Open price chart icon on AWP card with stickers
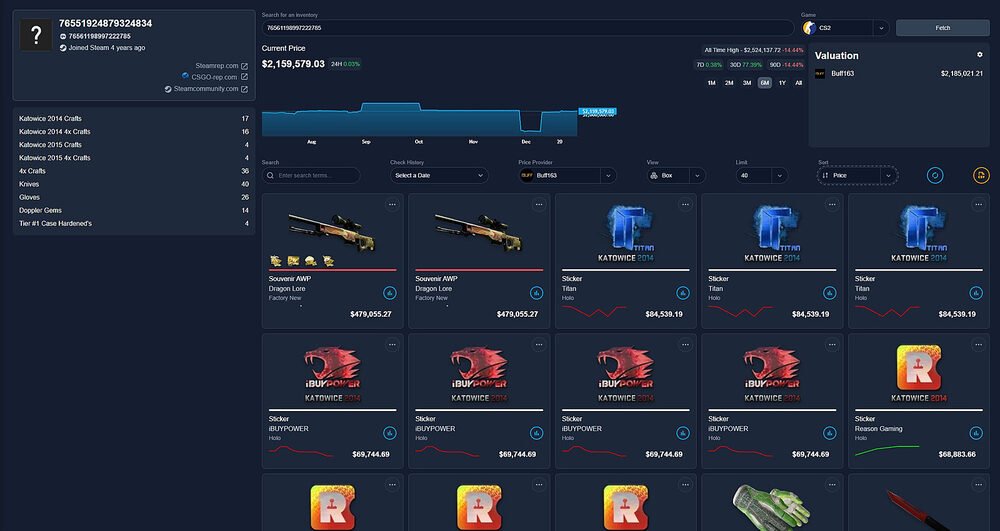Viewport: 1000px width, 531px height. tap(390, 293)
